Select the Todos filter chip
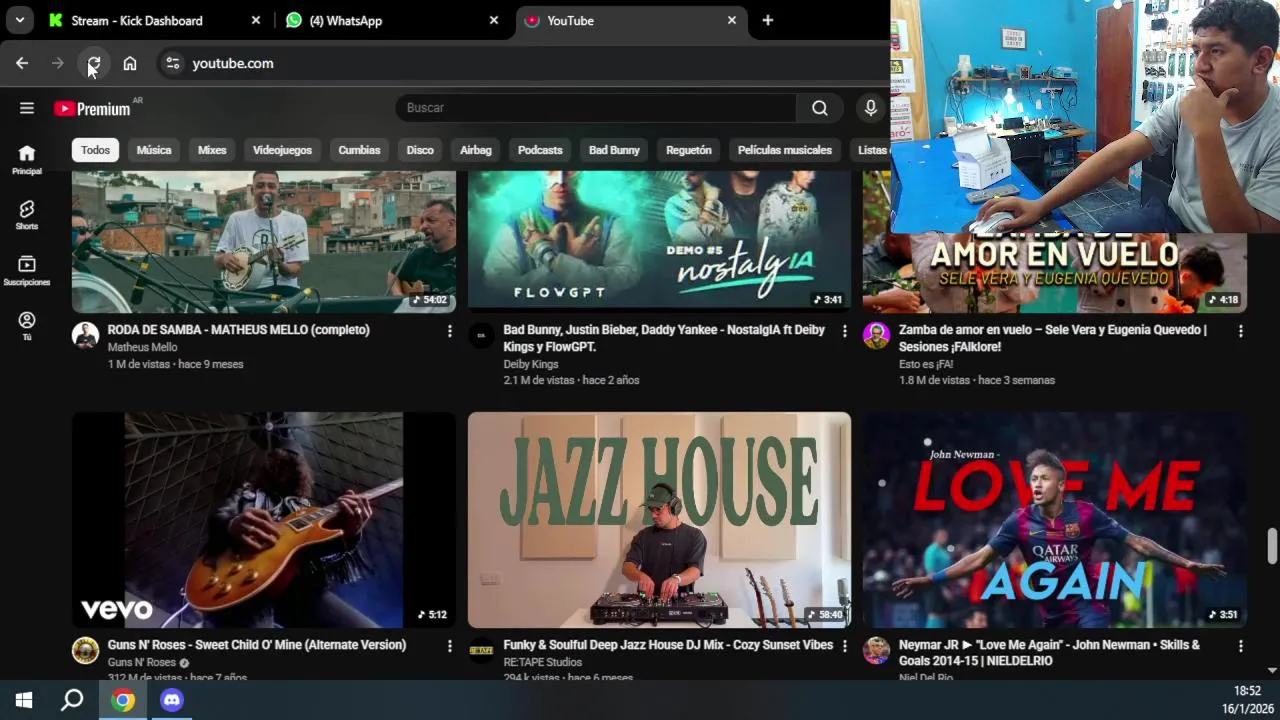Image resolution: width=1280 pixels, height=720 pixels. point(95,150)
